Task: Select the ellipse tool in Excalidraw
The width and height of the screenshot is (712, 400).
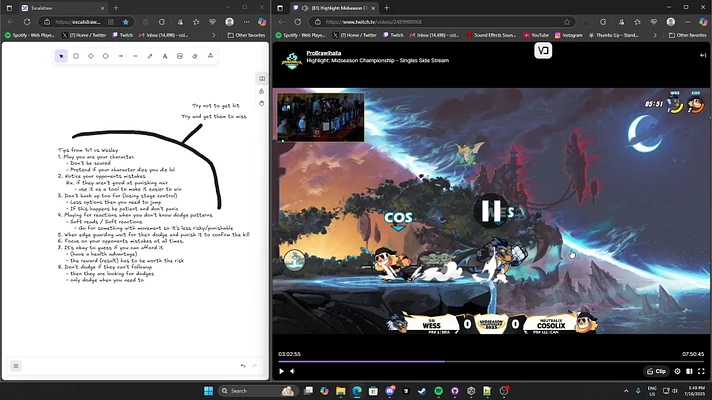Action: pyautogui.click(x=106, y=56)
